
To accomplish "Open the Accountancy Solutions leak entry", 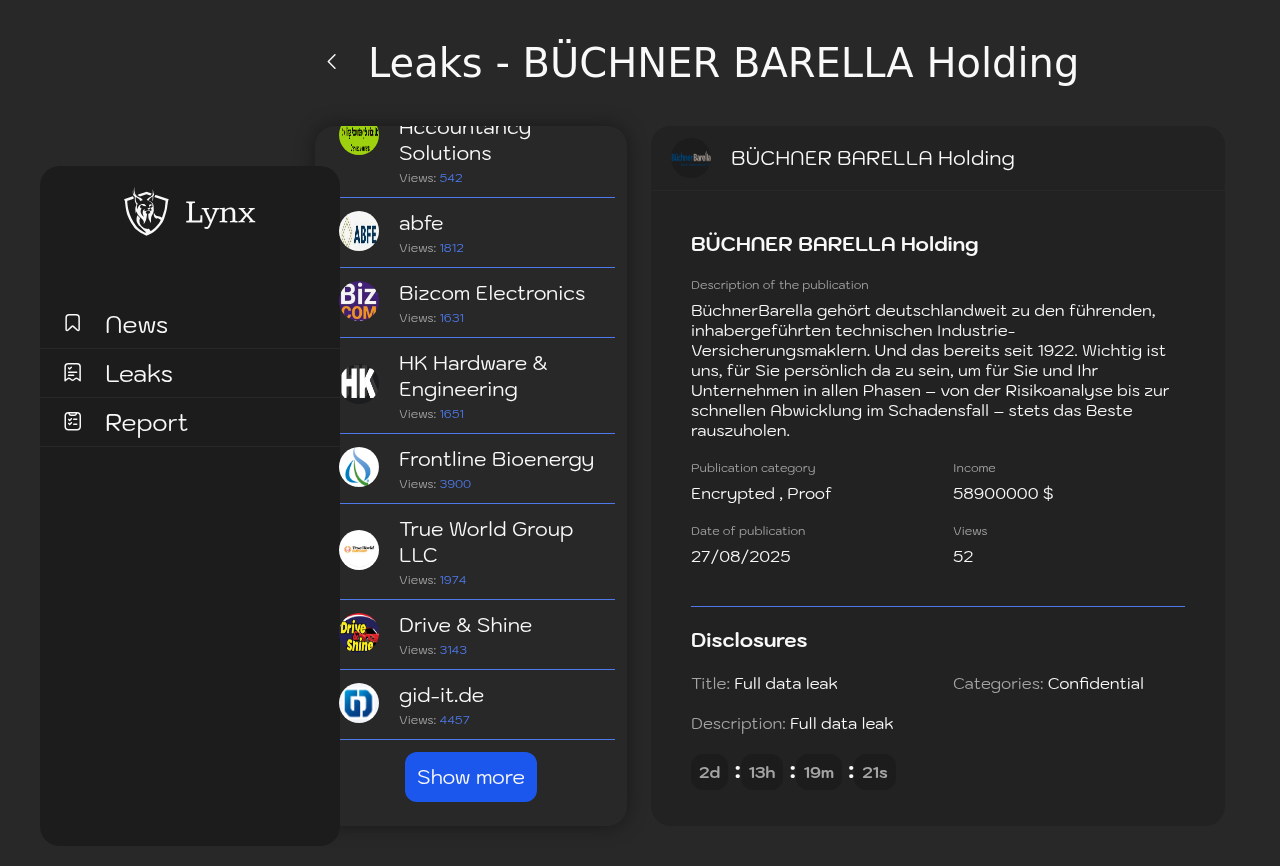I will pyautogui.click(x=477, y=162).
